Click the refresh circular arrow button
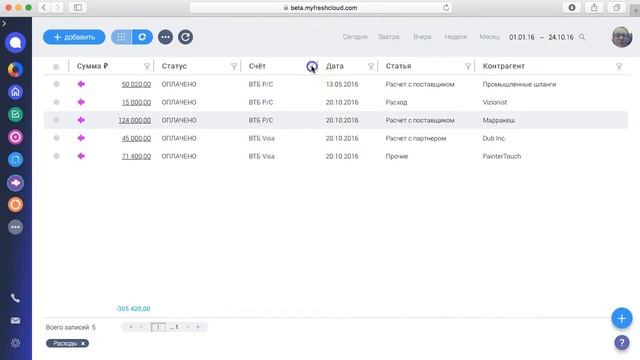Image resolution: width=640 pixels, height=360 pixels. (x=185, y=37)
